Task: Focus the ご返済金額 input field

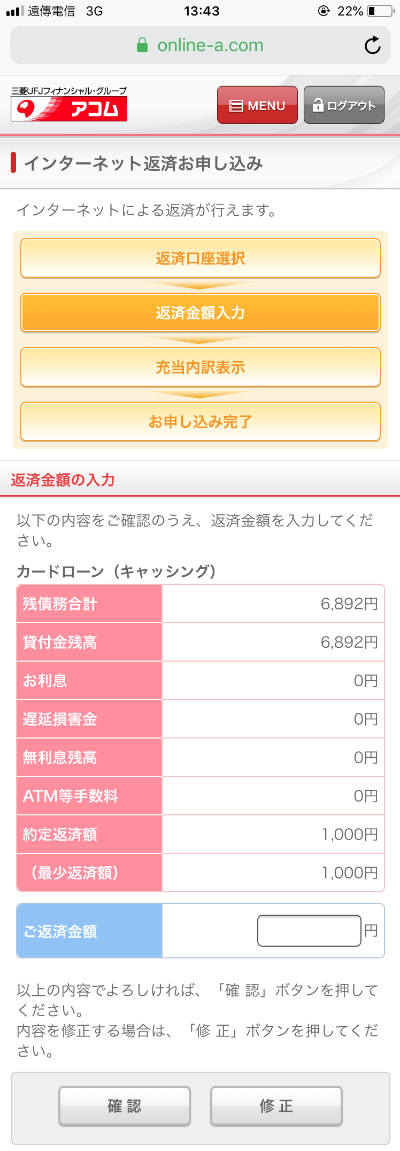Action: click(x=309, y=931)
